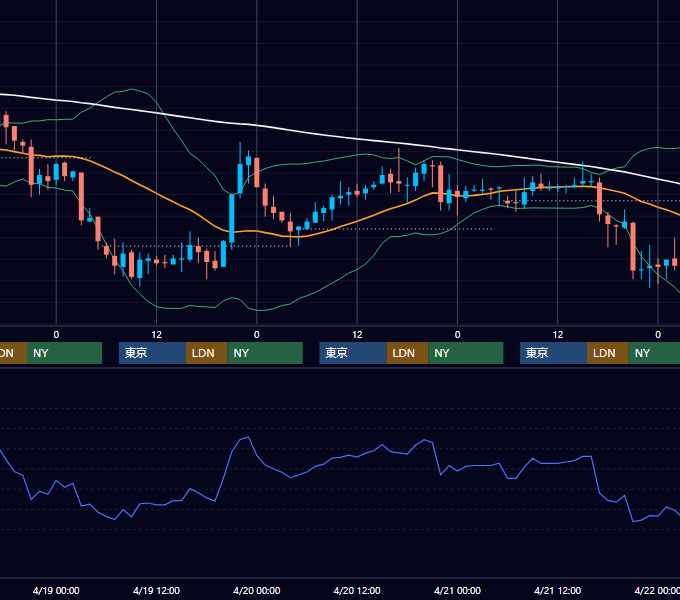Click hour label 12 above 4/19 東京 block
Image resolution: width=680 pixels, height=600 pixels.
pyautogui.click(x=157, y=335)
